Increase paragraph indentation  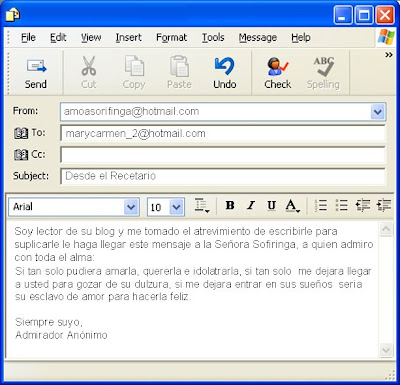[384, 206]
